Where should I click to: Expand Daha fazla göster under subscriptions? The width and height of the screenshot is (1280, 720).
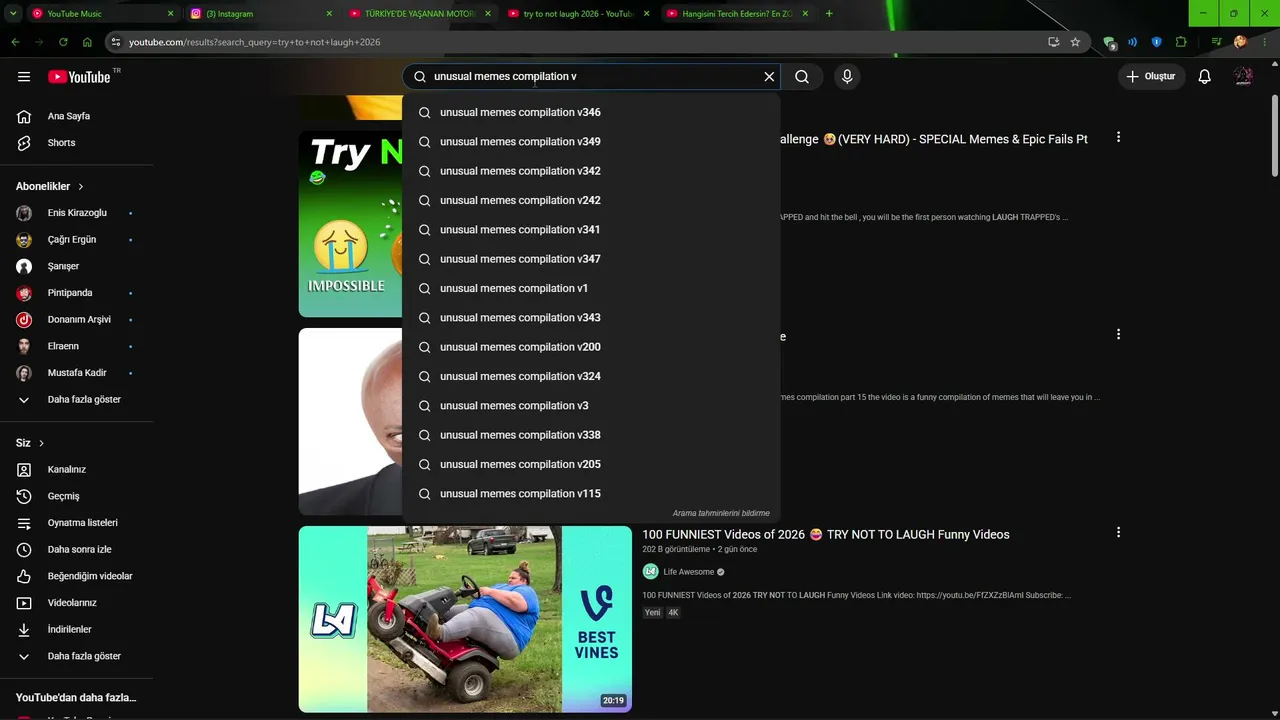click(x=76, y=400)
